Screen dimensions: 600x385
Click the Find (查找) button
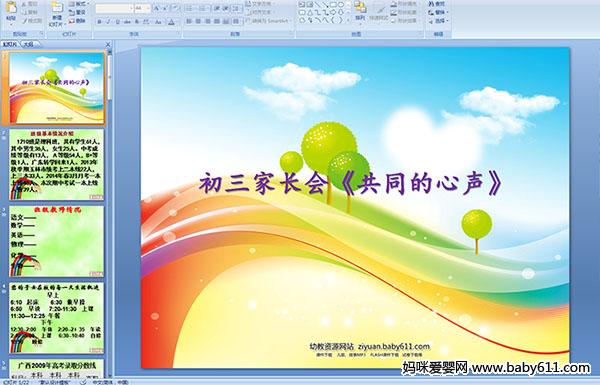(x=437, y=4)
